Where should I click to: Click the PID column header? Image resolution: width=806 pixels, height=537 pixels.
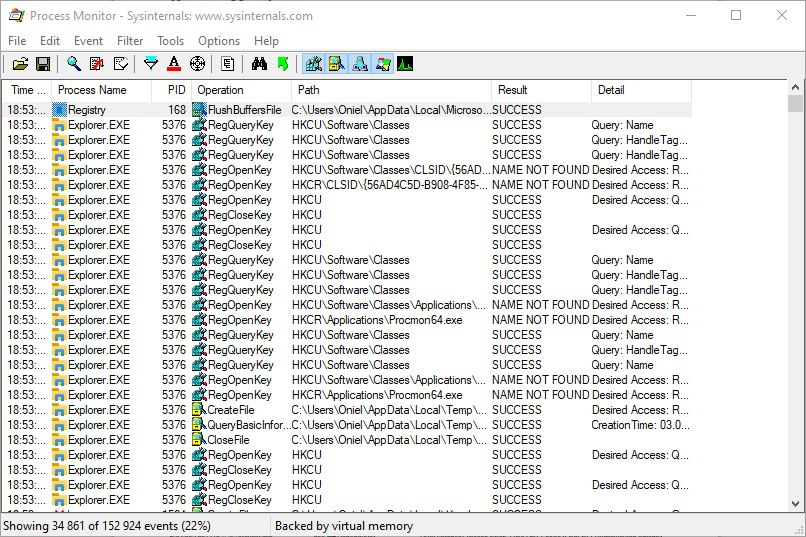click(x=172, y=90)
